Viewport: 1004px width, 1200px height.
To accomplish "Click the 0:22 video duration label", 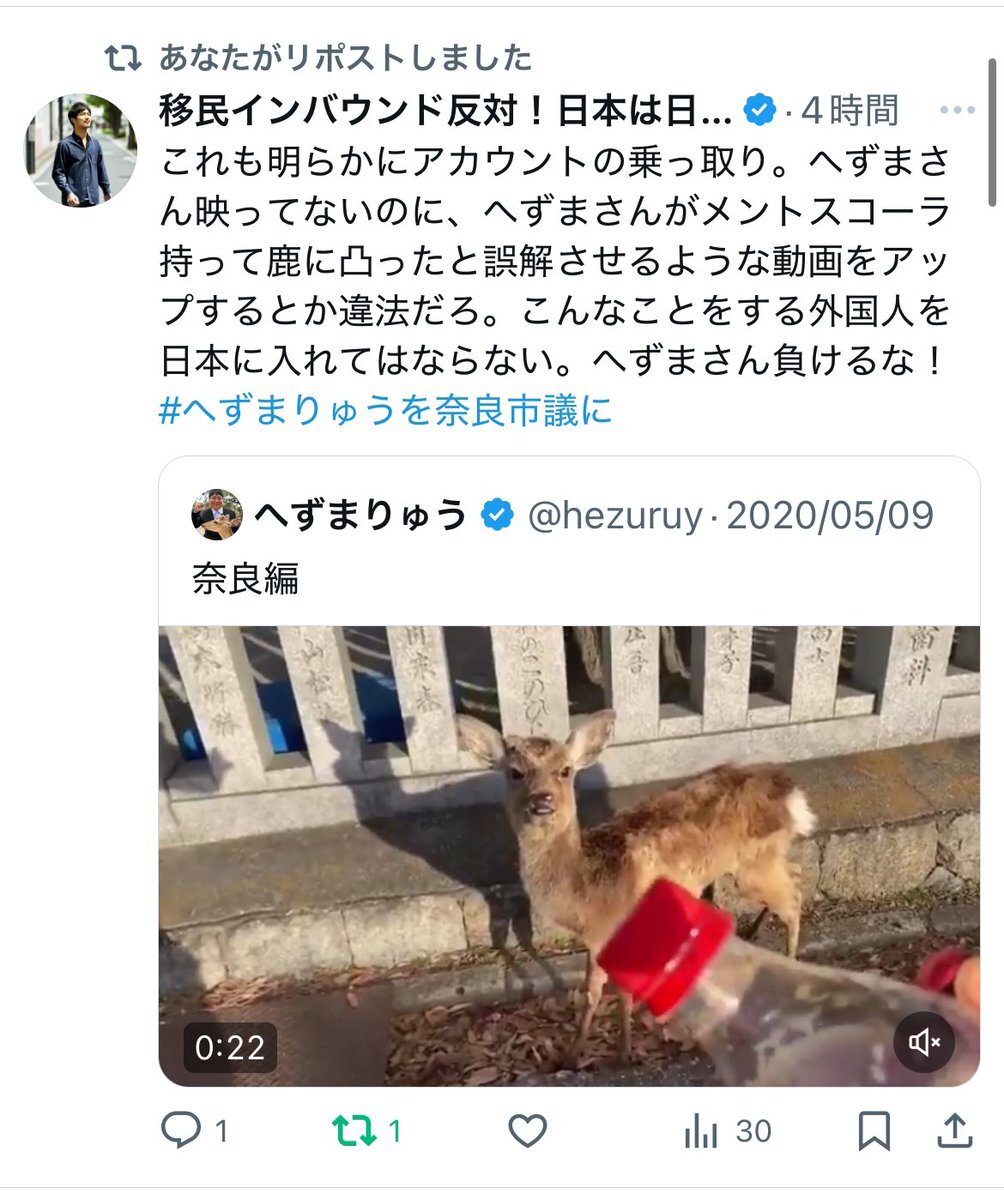I will click(230, 1048).
